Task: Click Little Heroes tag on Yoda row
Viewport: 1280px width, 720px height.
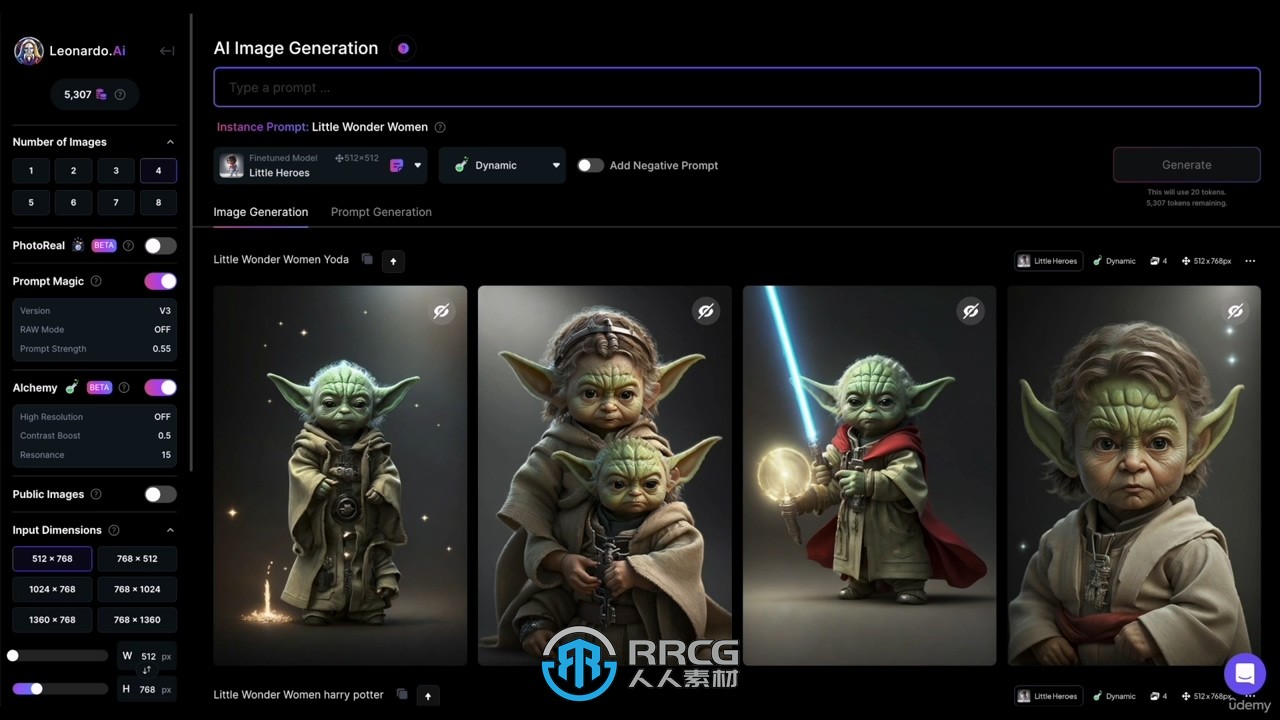Action: pos(1048,261)
